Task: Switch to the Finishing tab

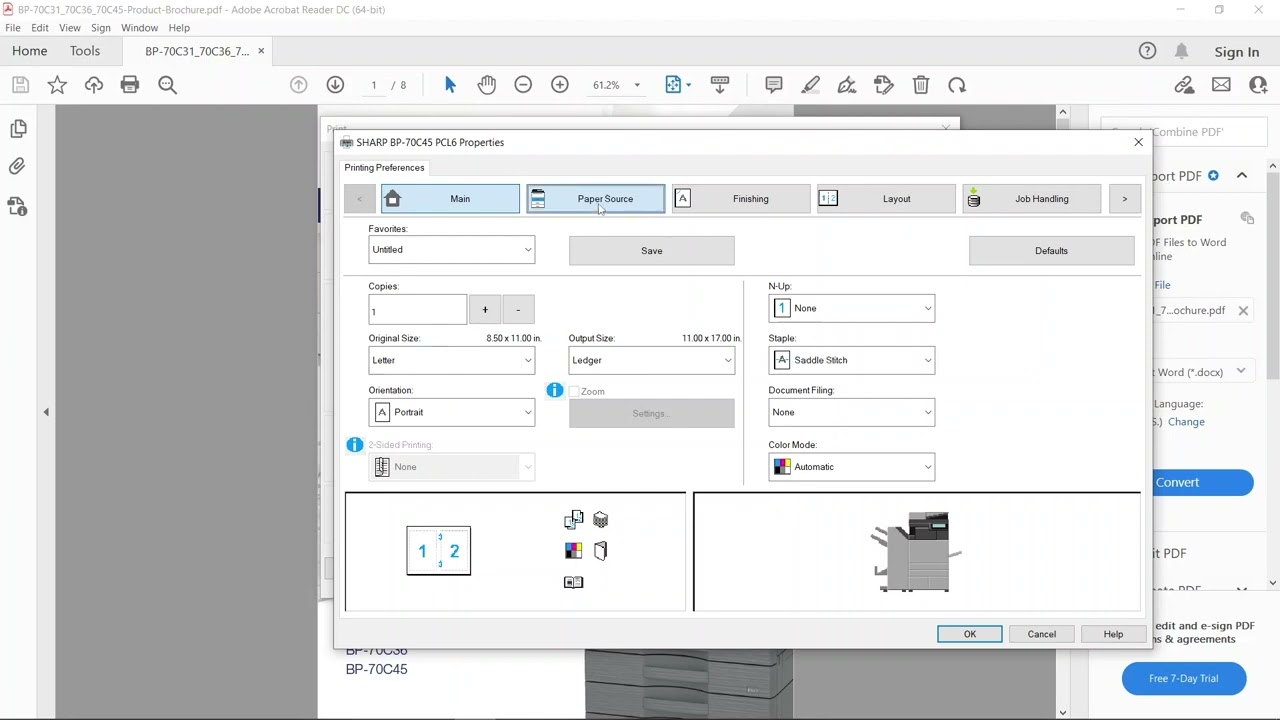Action: (x=741, y=199)
